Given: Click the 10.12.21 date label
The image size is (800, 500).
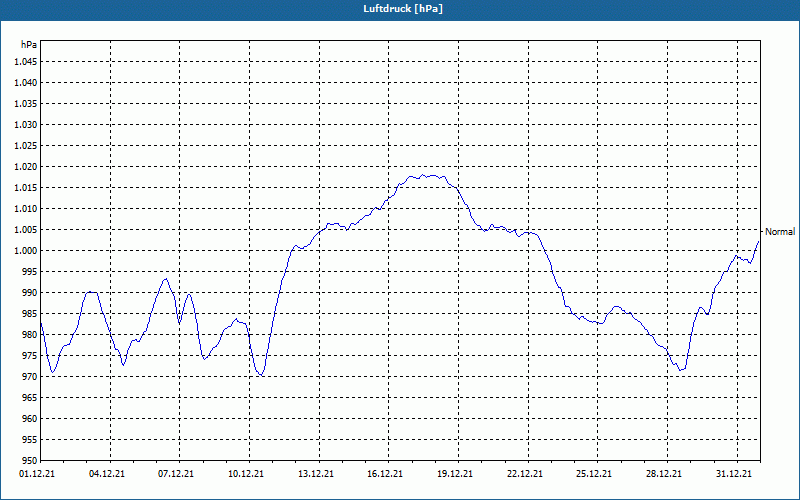Looking at the screenshot, I should click(x=246, y=474).
